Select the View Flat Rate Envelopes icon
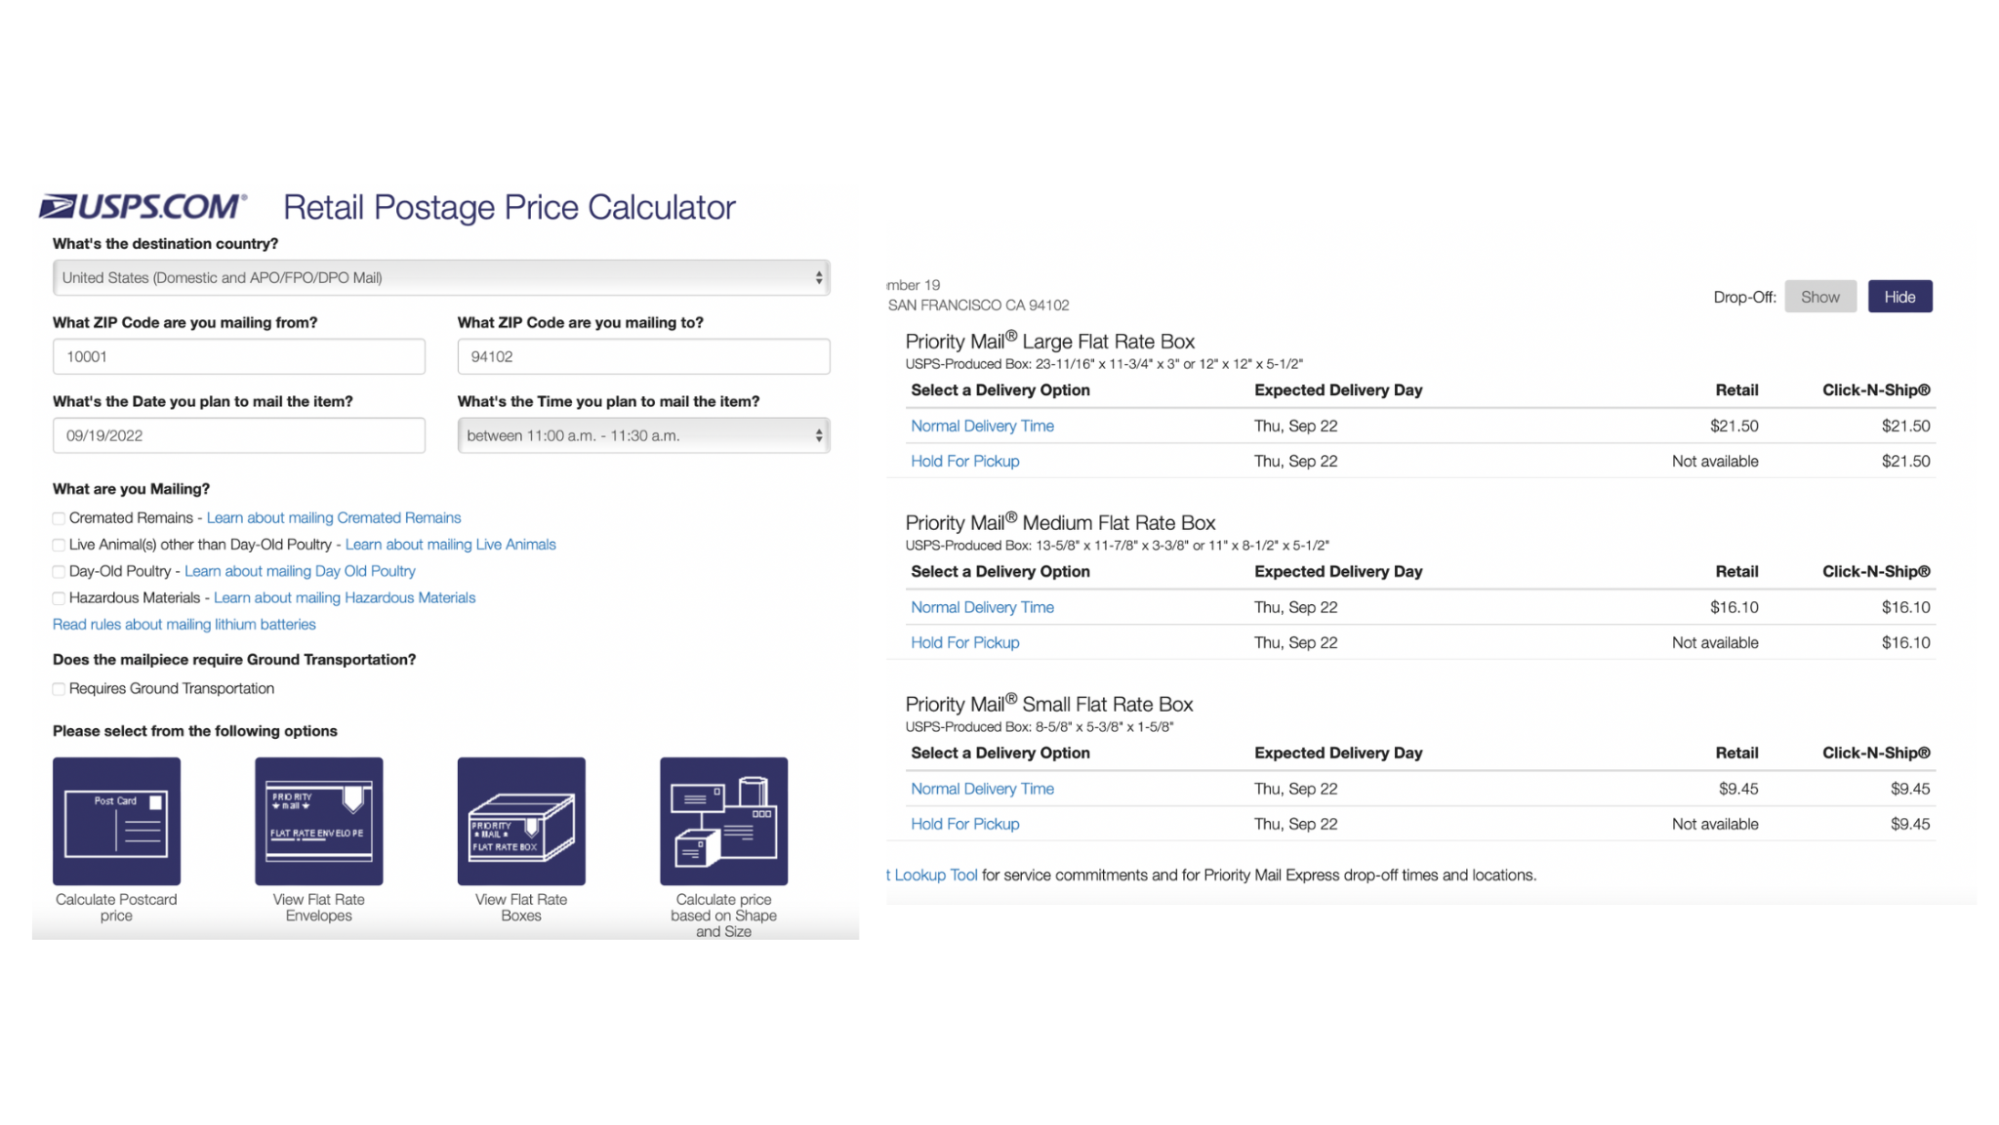This screenshot has width=1999, height=1125. (319, 820)
